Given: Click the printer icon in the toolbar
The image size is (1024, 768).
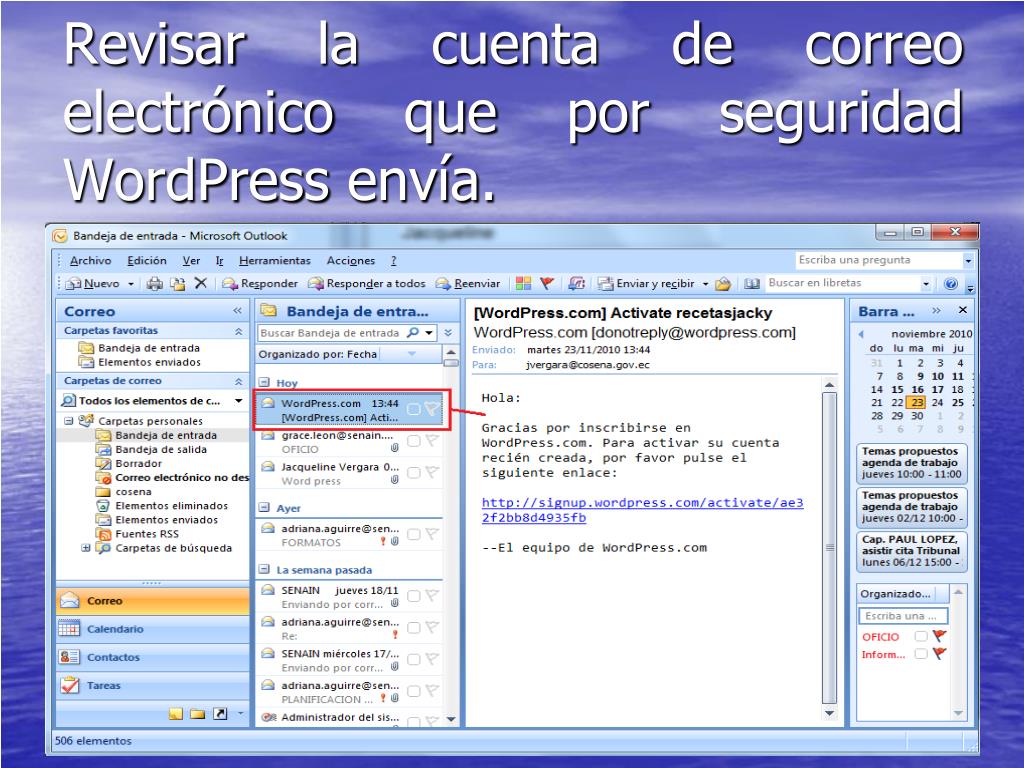Looking at the screenshot, I should coord(154,283).
